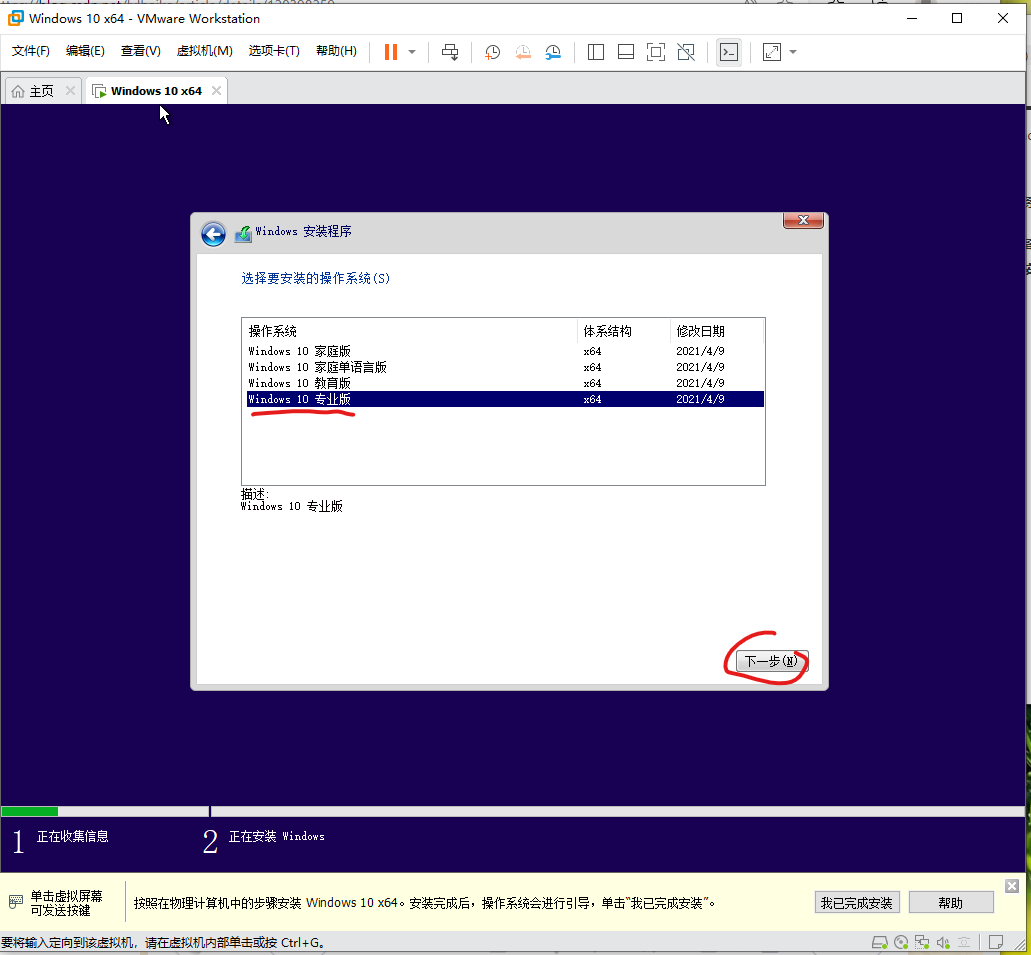Image resolution: width=1031 pixels, height=955 pixels.
Task: Click the sound card status icon
Action: 943,943
